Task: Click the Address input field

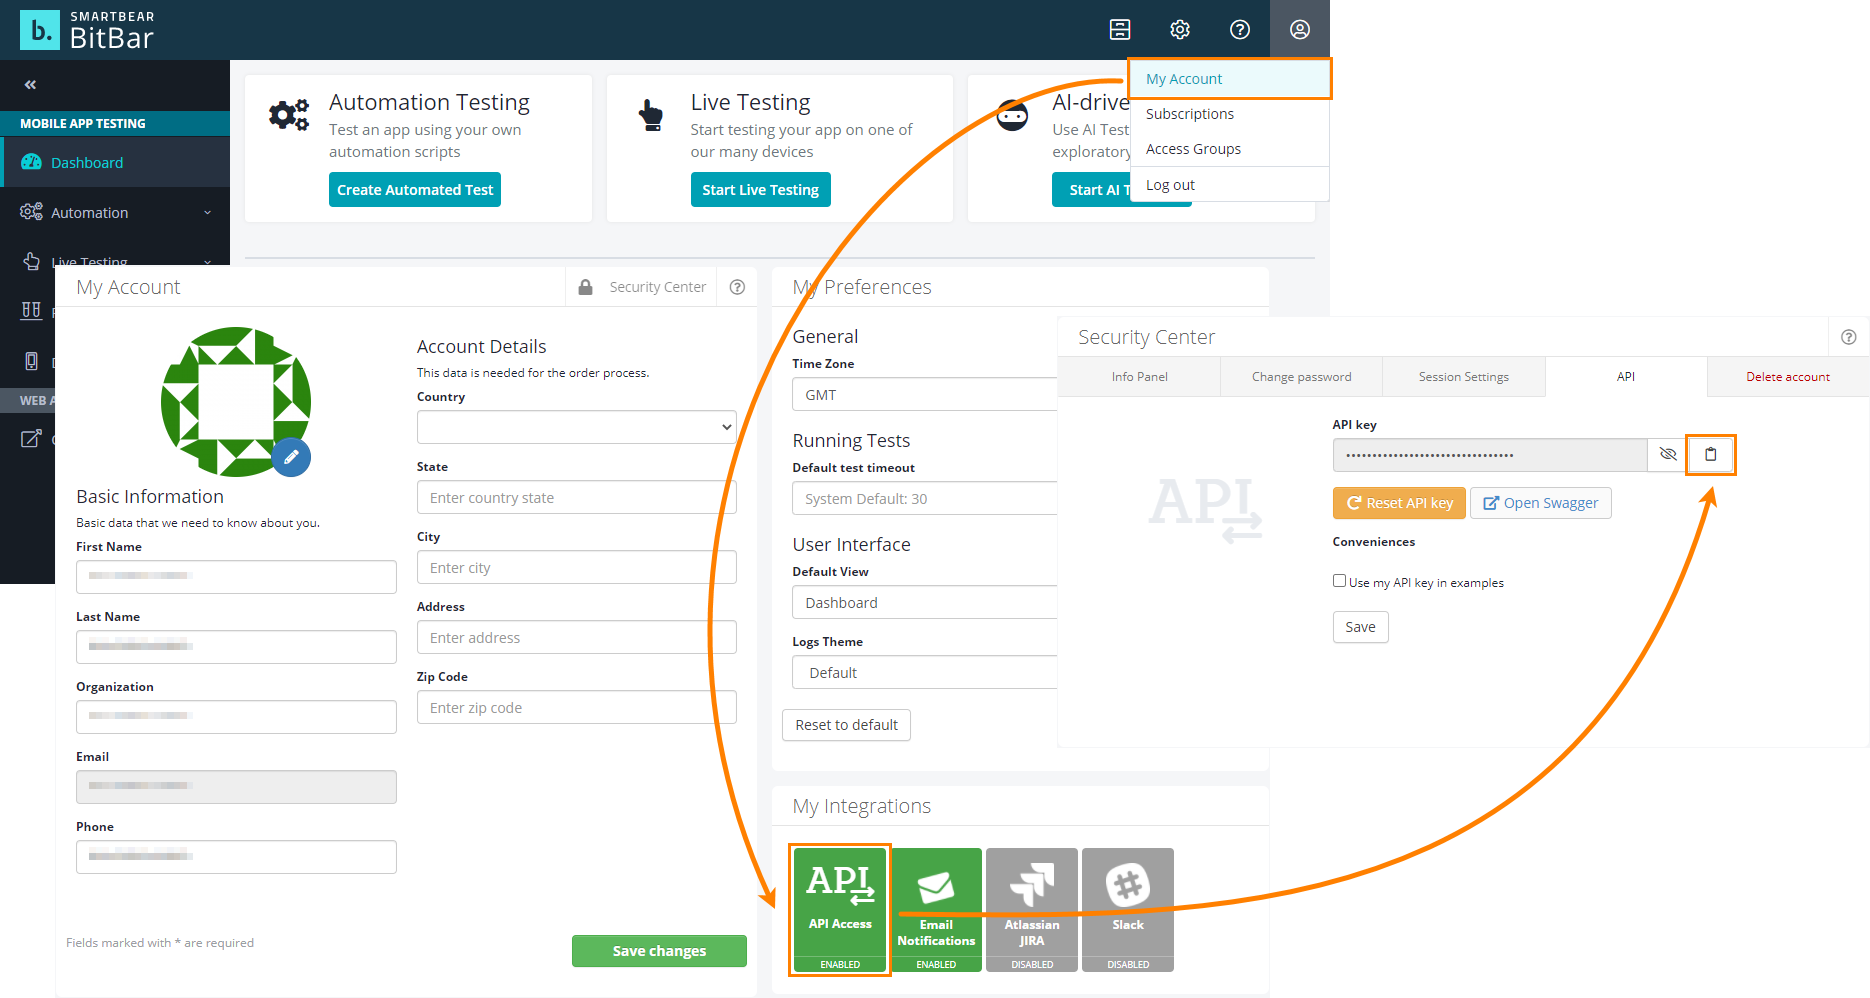Action: (577, 637)
